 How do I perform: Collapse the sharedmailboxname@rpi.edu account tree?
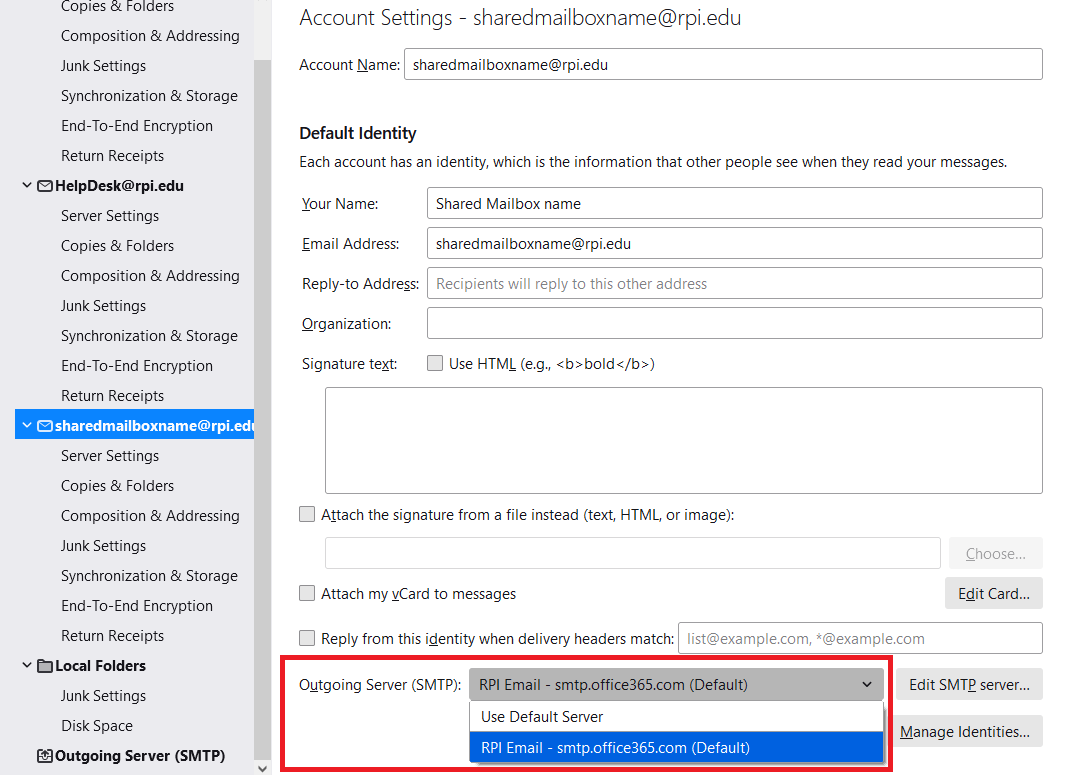(26, 425)
